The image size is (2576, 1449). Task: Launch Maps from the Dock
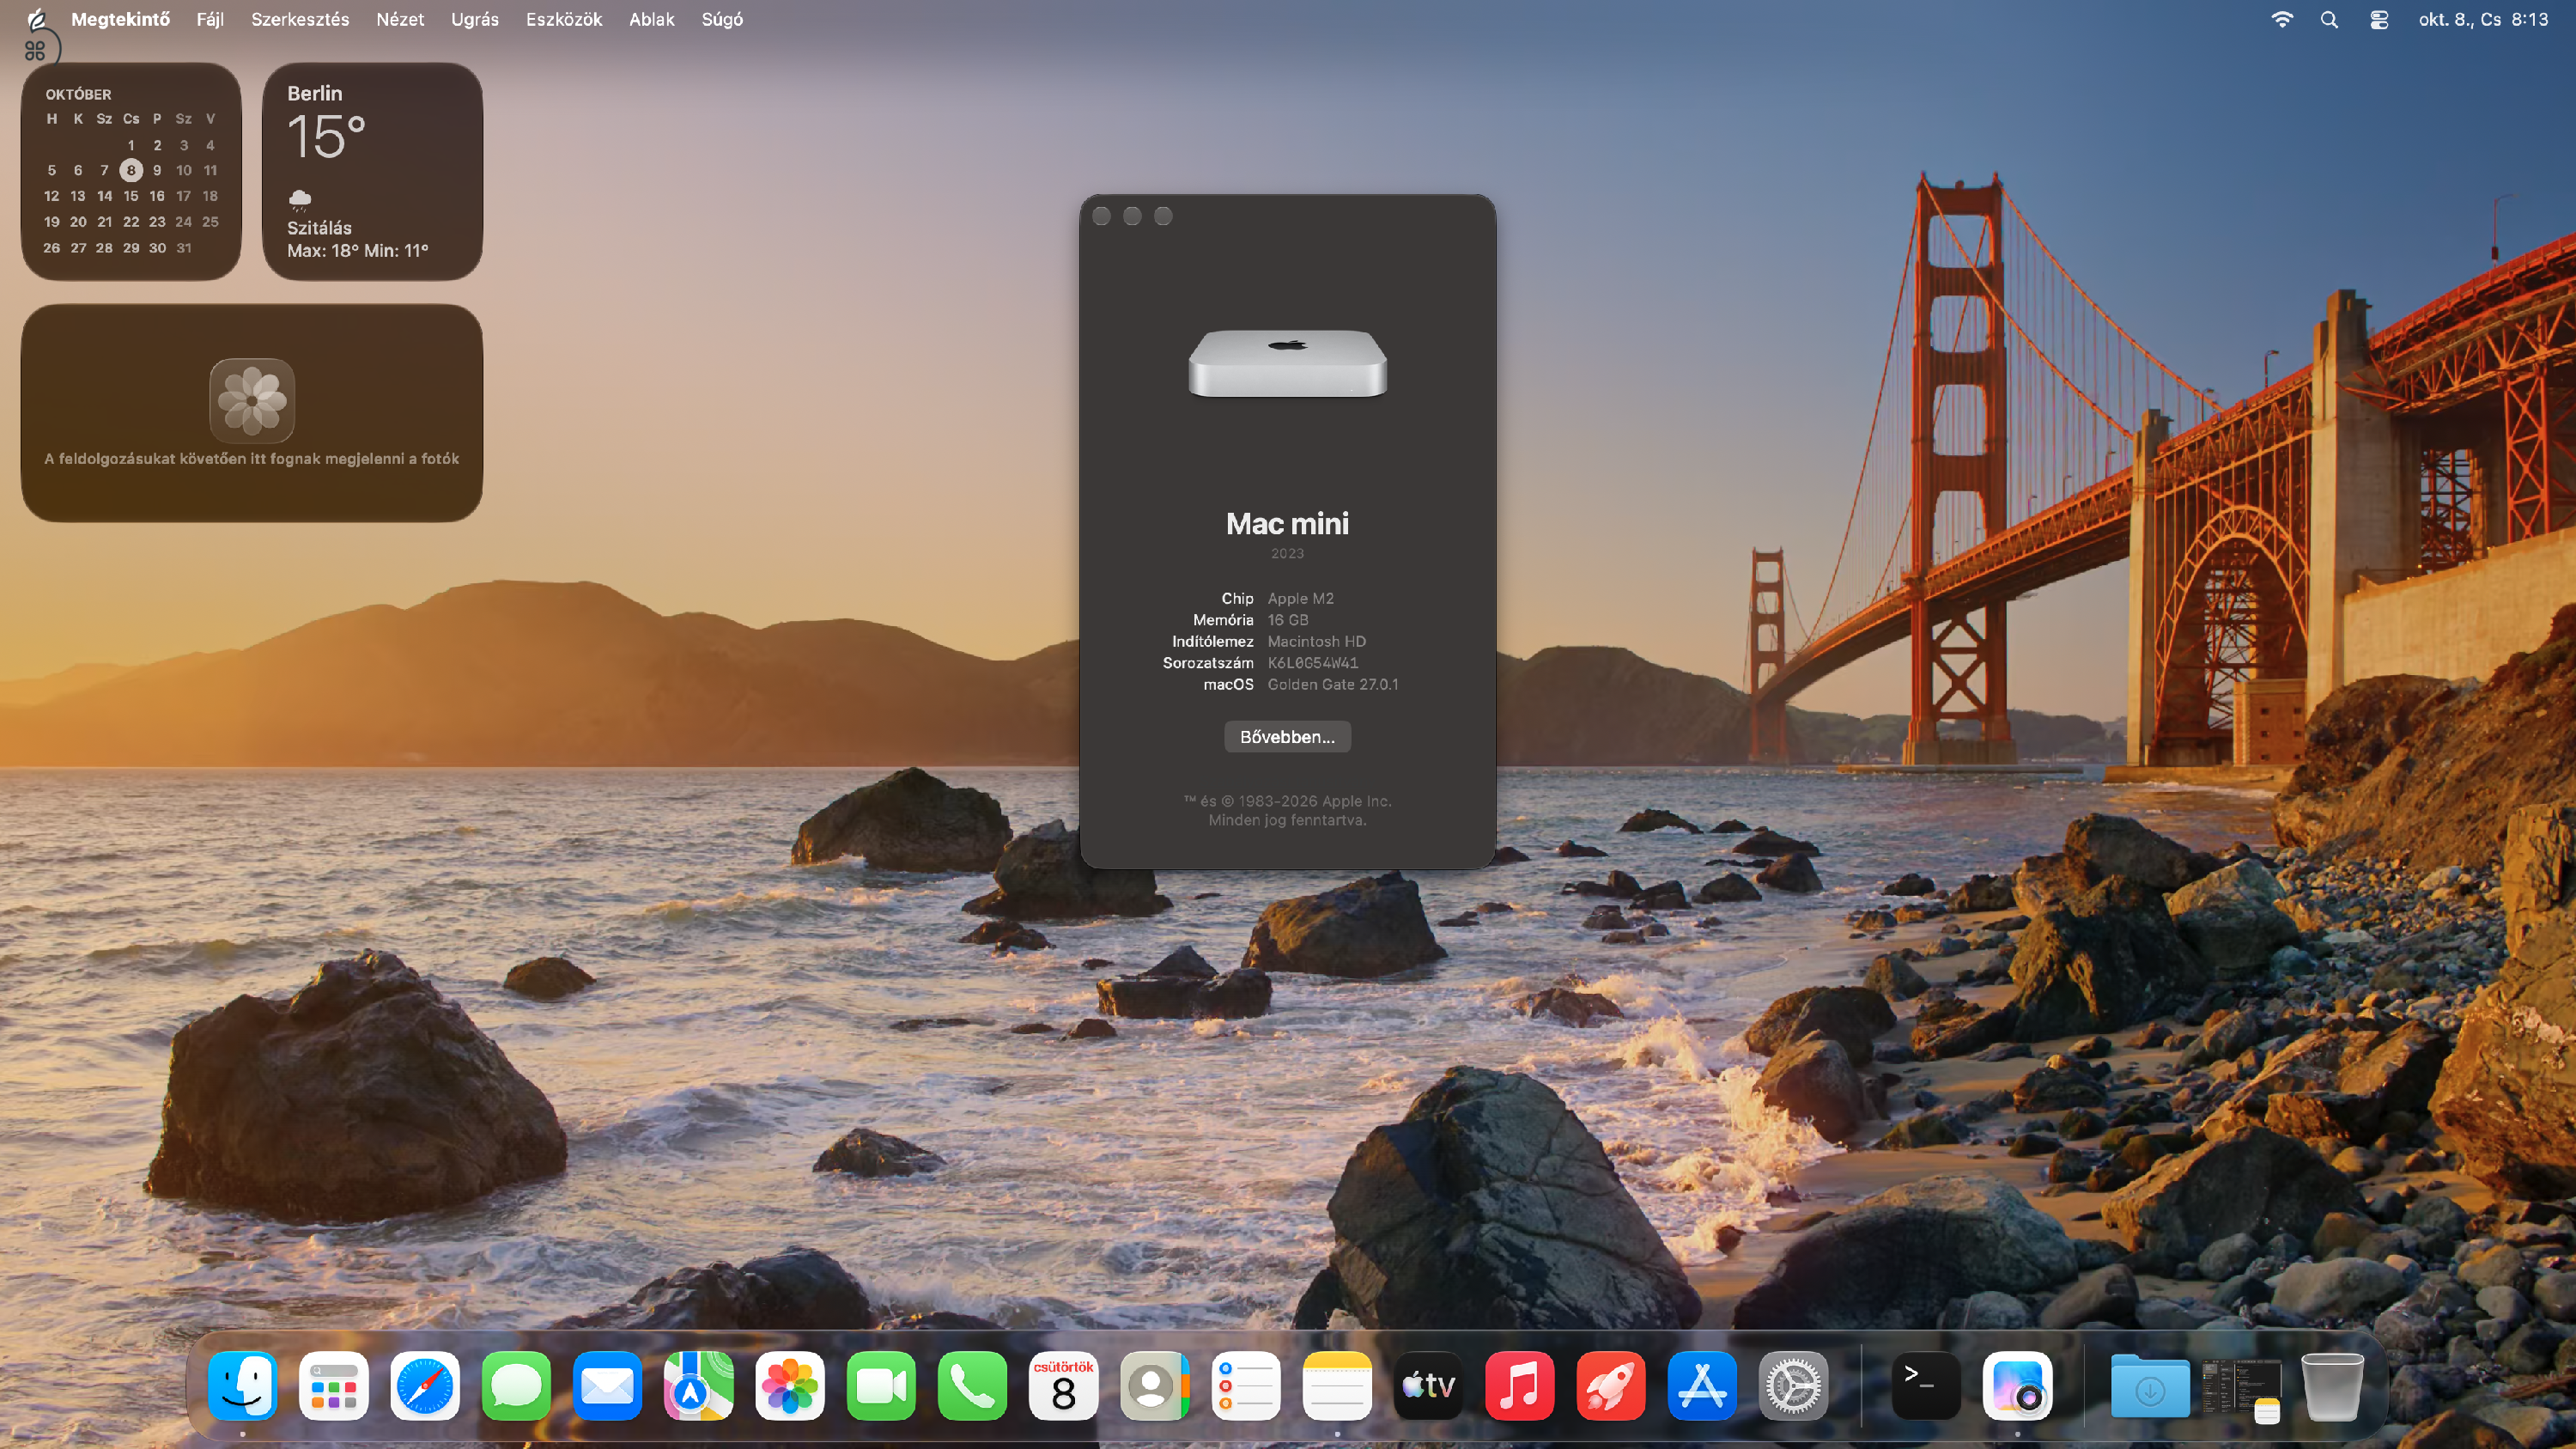coord(699,1386)
